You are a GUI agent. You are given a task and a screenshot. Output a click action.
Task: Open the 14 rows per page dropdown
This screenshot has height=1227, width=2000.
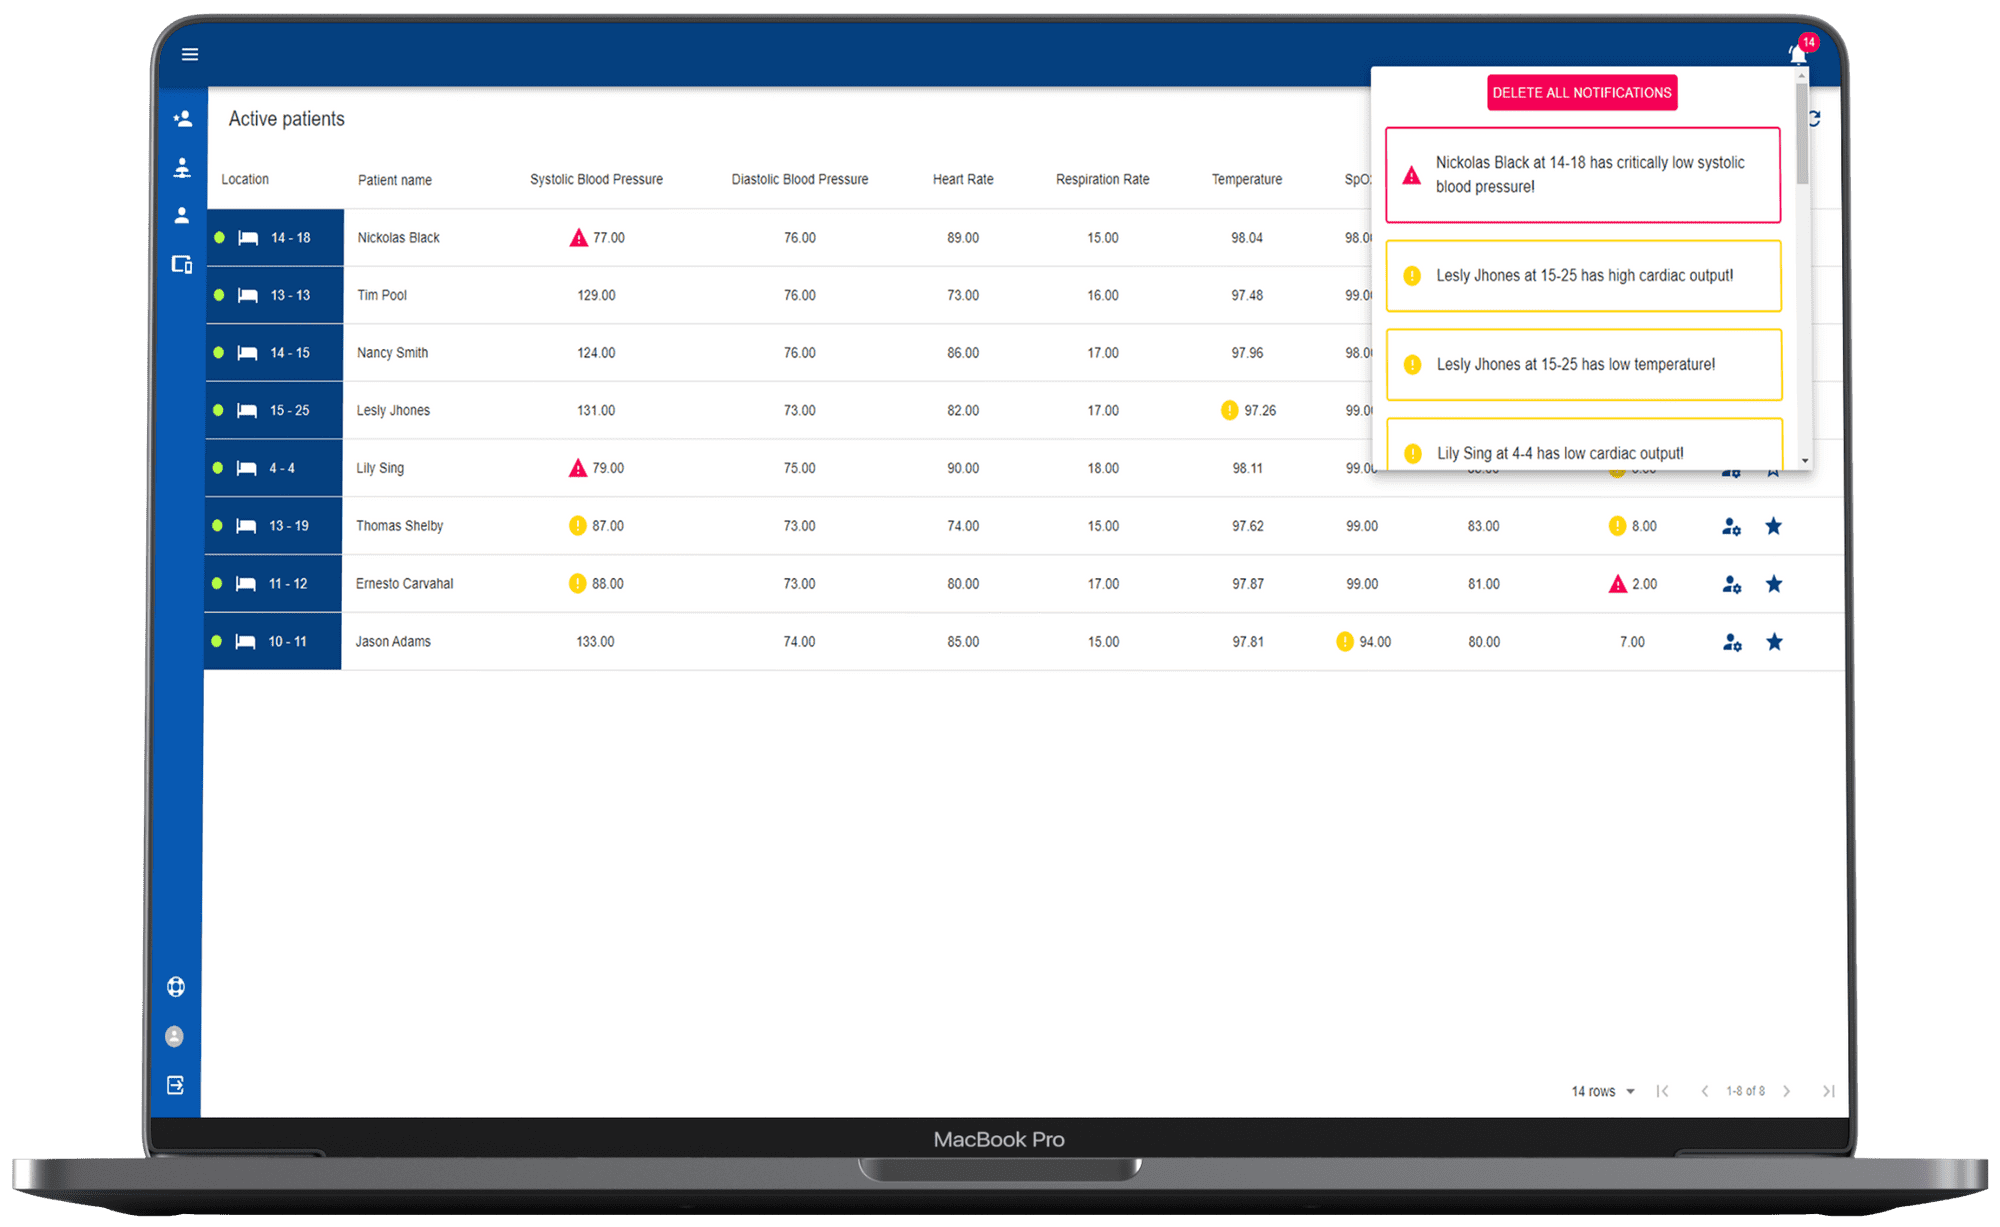(1603, 1091)
